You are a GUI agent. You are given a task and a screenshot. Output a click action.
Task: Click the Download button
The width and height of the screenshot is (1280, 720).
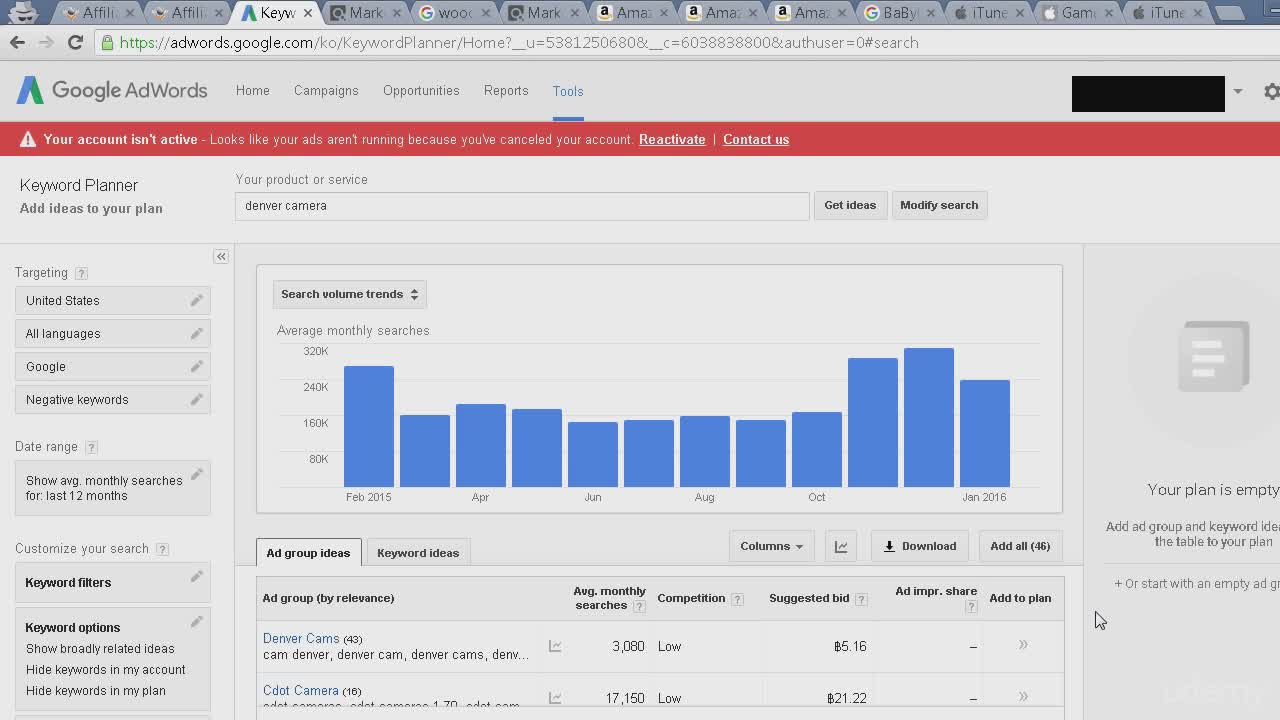(x=919, y=546)
